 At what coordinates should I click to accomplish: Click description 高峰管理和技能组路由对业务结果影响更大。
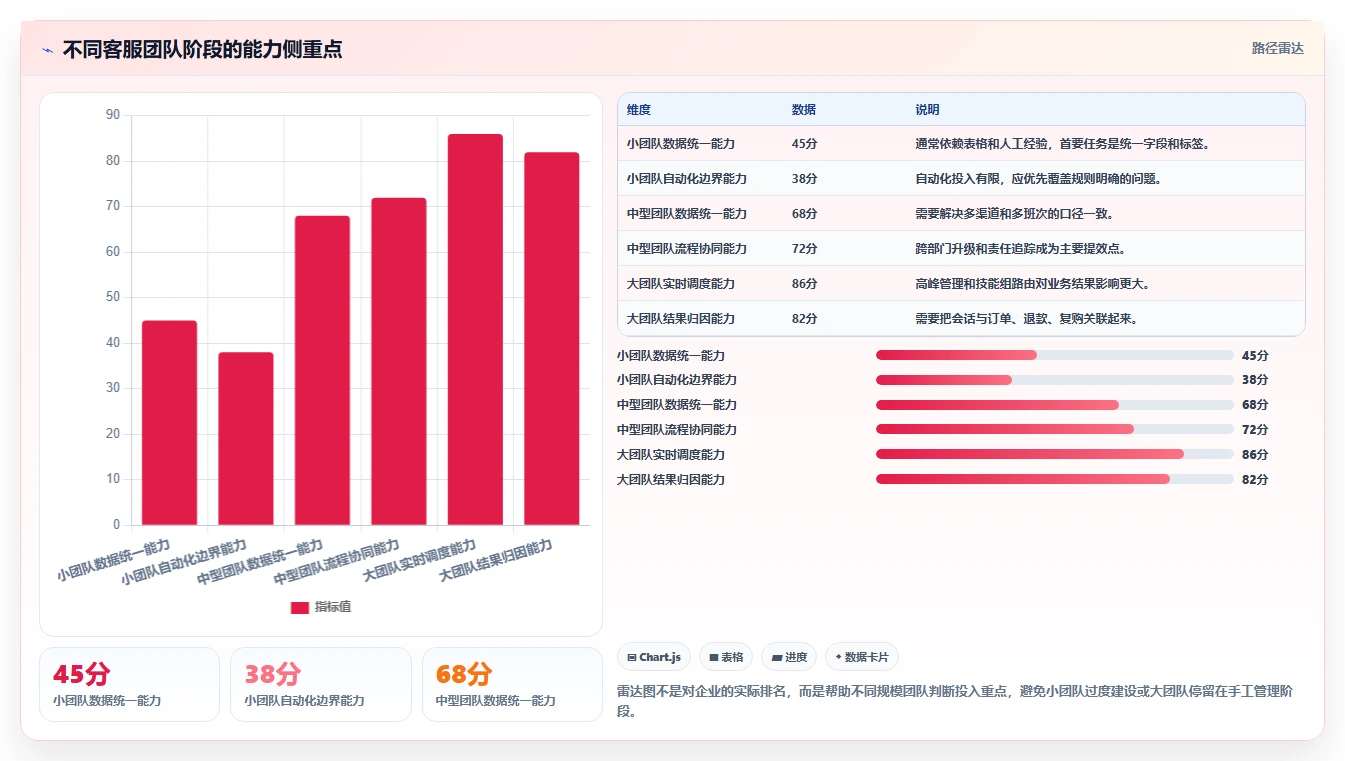point(1032,284)
